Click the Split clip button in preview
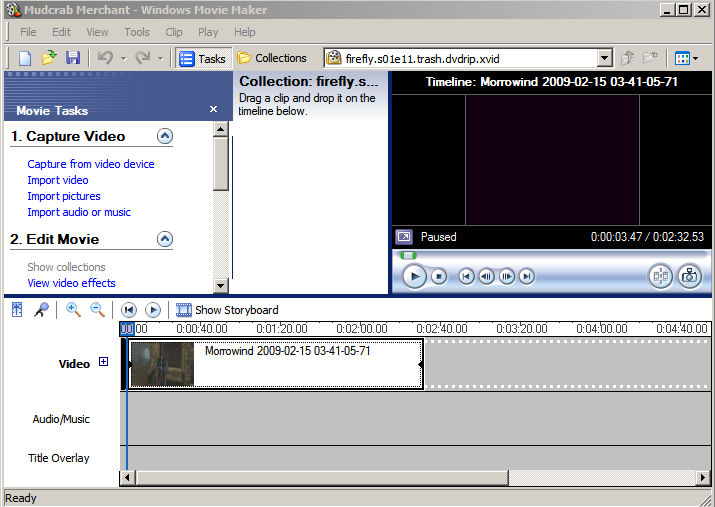The image size is (715, 507). [660, 276]
